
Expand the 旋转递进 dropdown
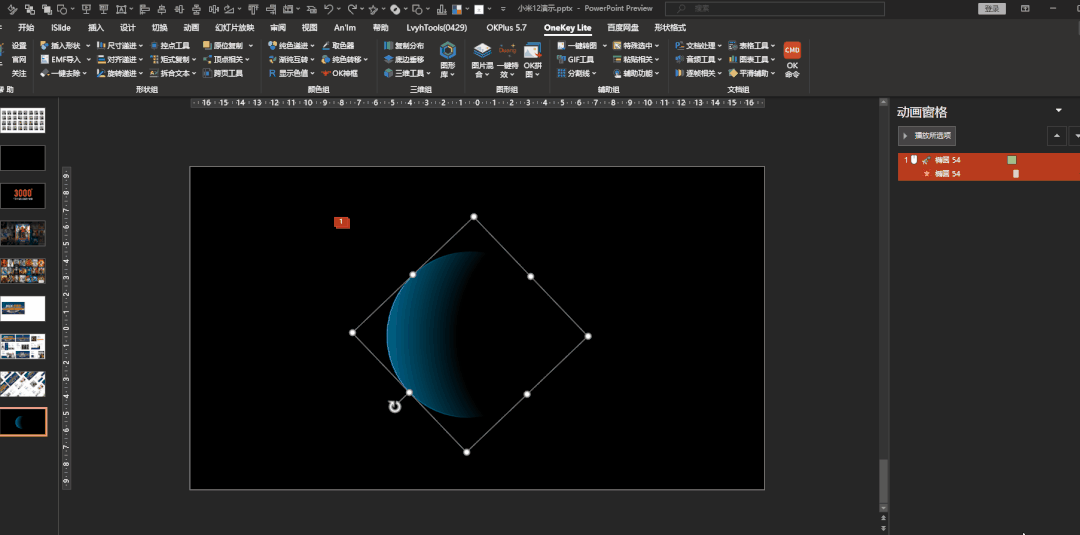pyautogui.click(x=141, y=73)
